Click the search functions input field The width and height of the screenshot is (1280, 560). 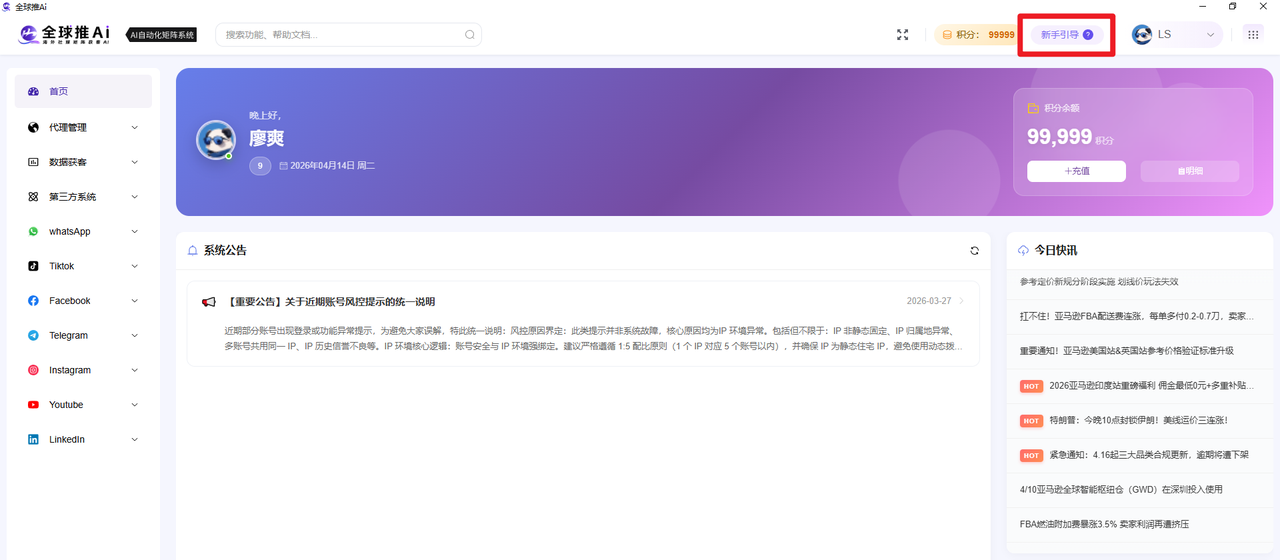[340, 35]
